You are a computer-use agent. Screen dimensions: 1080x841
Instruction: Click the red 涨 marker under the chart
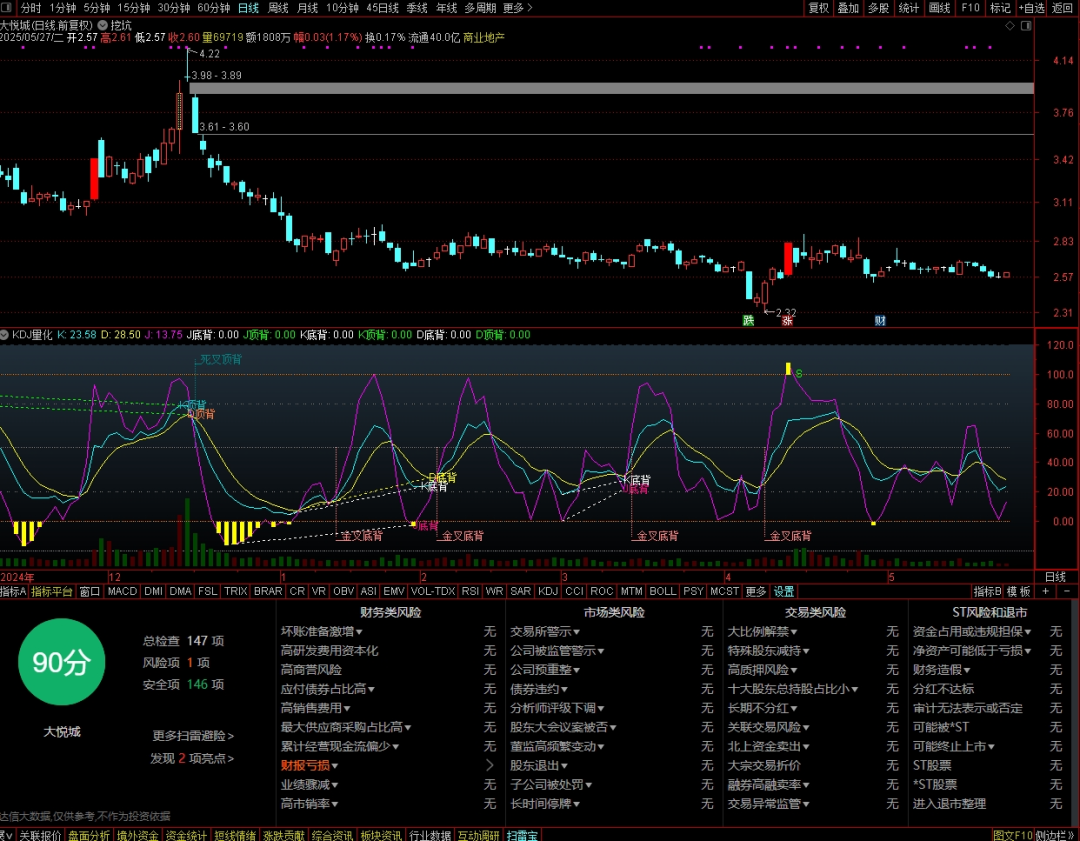[x=787, y=320]
